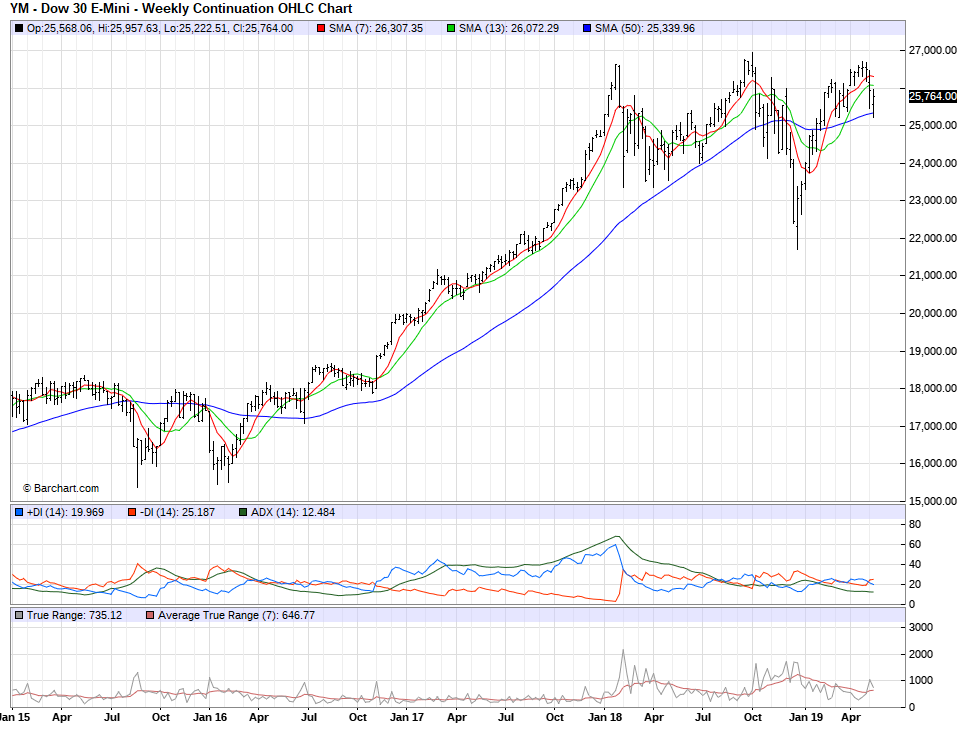Click the gray True Range legend swatch
Image resolution: width=959 pixels, height=748 pixels.
pyautogui.click(x=19, y=615)
